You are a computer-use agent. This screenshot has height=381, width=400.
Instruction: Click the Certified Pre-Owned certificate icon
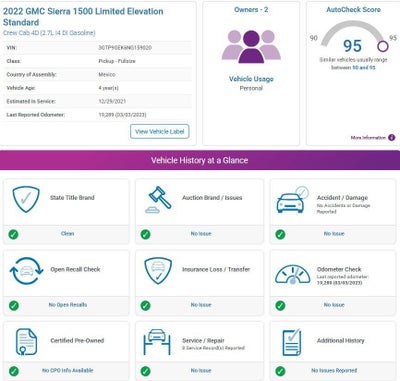pos(26,342)
